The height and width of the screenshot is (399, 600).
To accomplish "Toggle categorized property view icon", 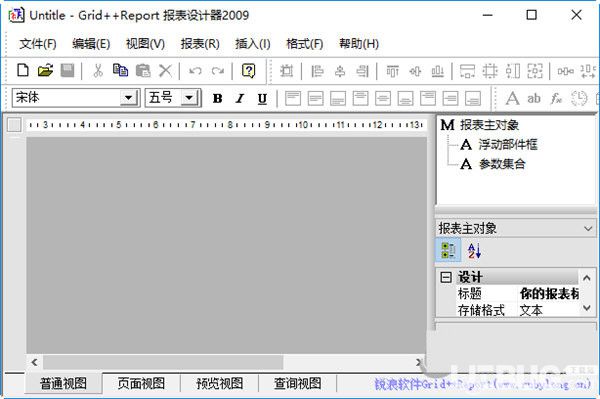I will point(448,251).
